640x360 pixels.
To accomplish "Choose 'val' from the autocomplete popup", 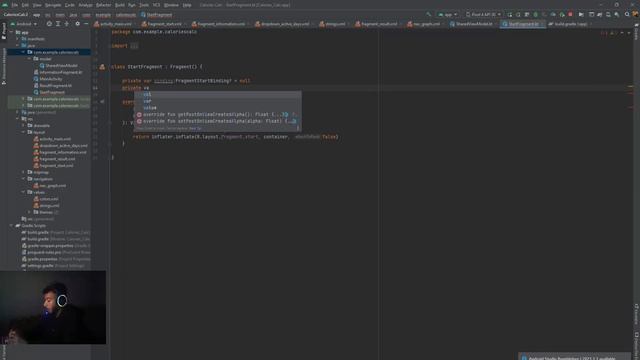I will [218, 94].
